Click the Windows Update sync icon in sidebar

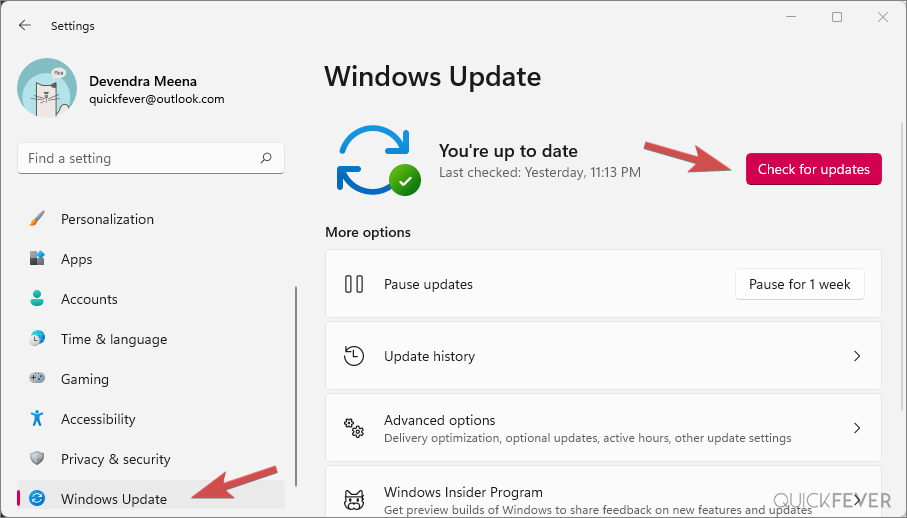click(x=37, y=498)
